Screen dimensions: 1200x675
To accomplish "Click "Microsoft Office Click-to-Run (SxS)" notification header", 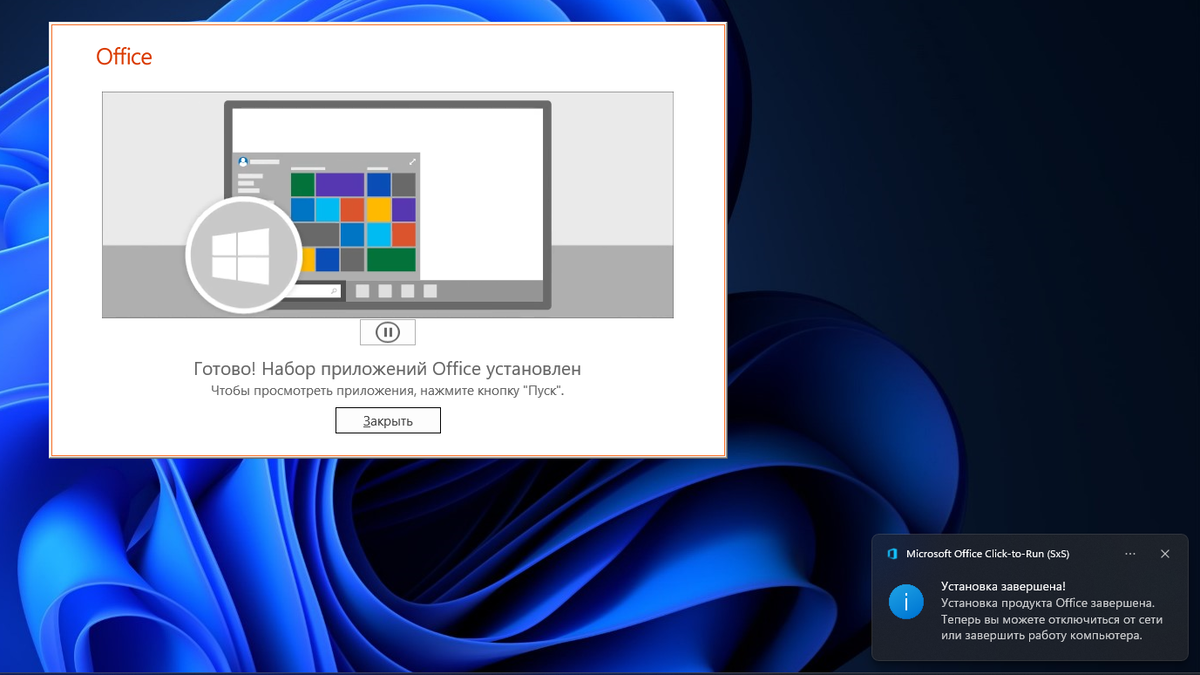I will point(986,553).
